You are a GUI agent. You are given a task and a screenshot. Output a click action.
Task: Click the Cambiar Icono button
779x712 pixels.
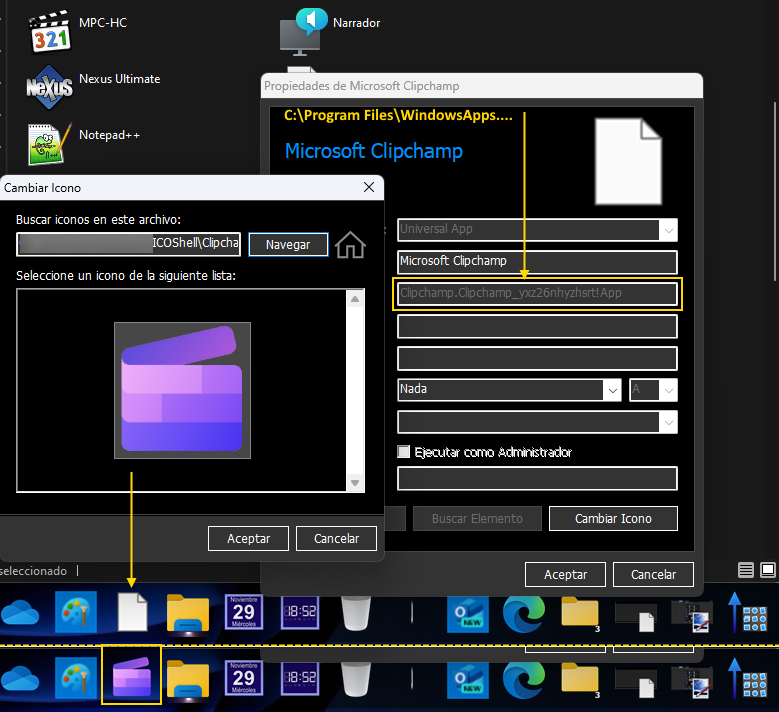tap(612, 518)
